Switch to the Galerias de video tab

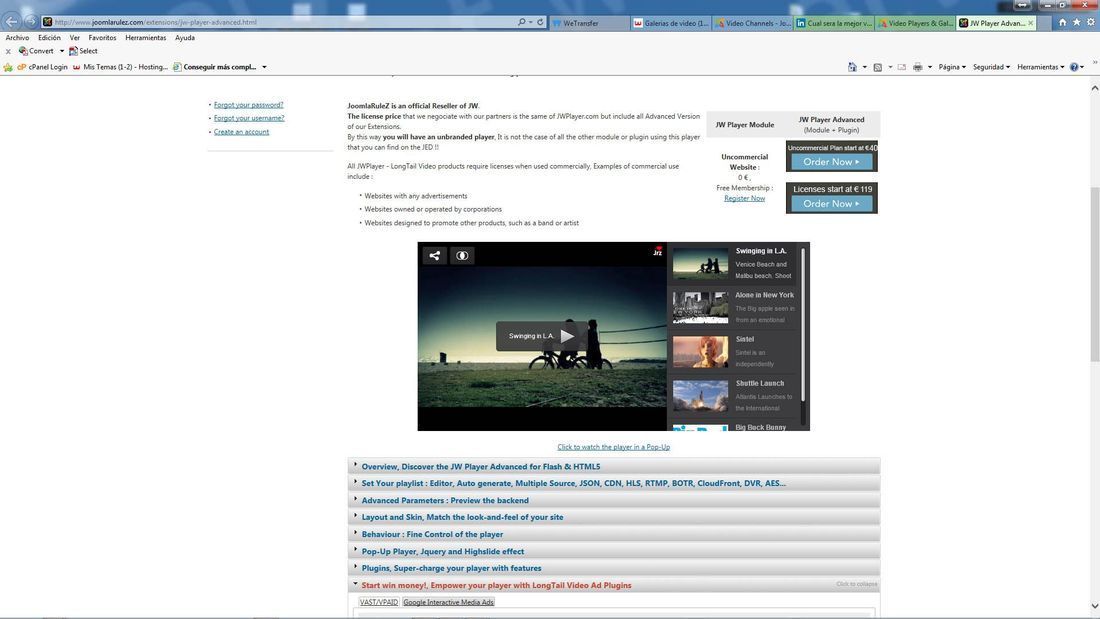[671, 23]
